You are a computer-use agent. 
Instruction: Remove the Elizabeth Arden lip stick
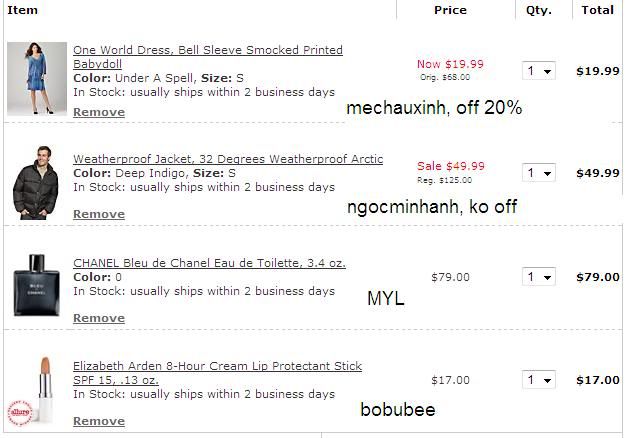coord(99,421)
